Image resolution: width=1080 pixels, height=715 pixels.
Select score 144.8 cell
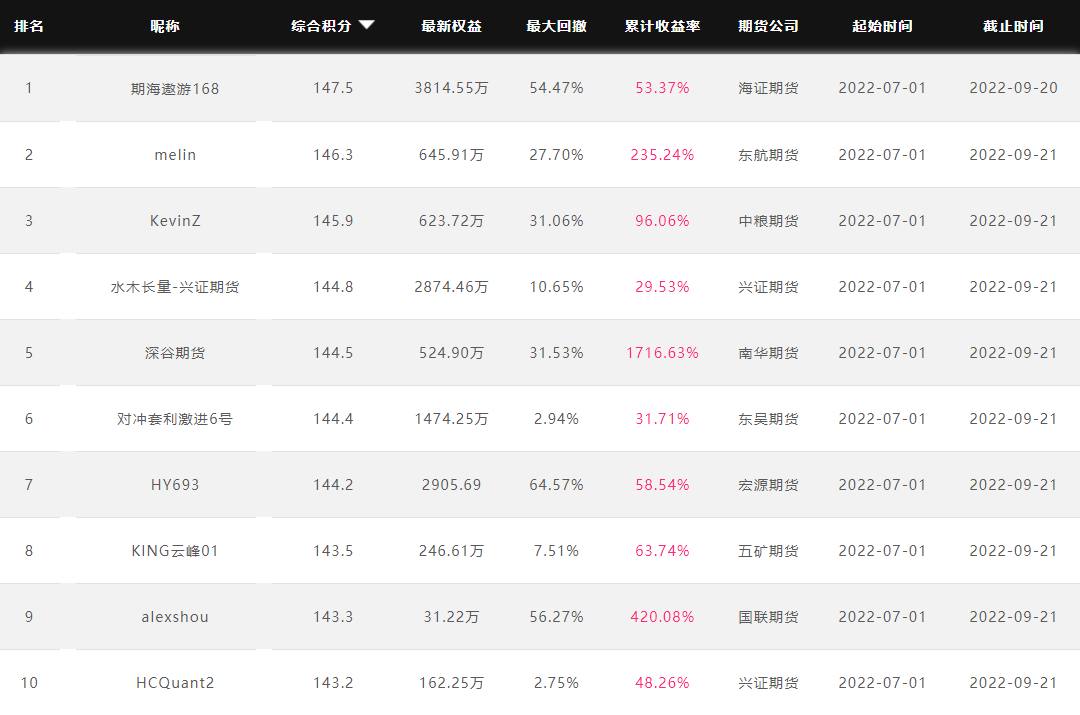pos(333,287)
